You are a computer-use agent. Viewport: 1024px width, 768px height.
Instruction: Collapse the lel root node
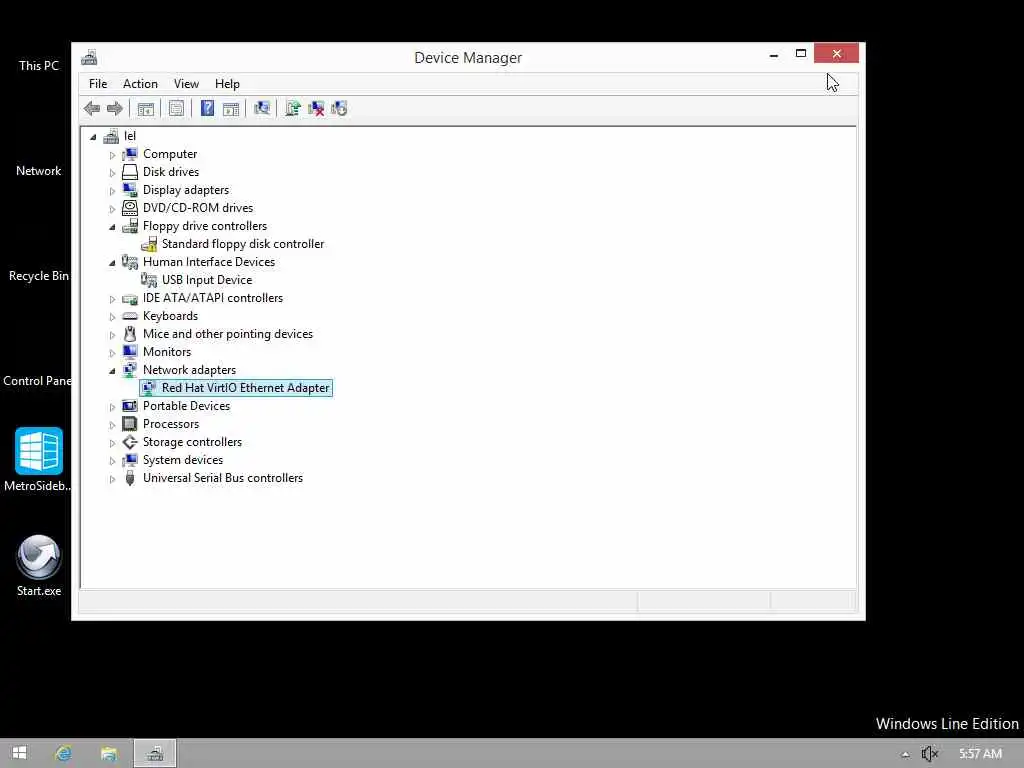[93, 136]
